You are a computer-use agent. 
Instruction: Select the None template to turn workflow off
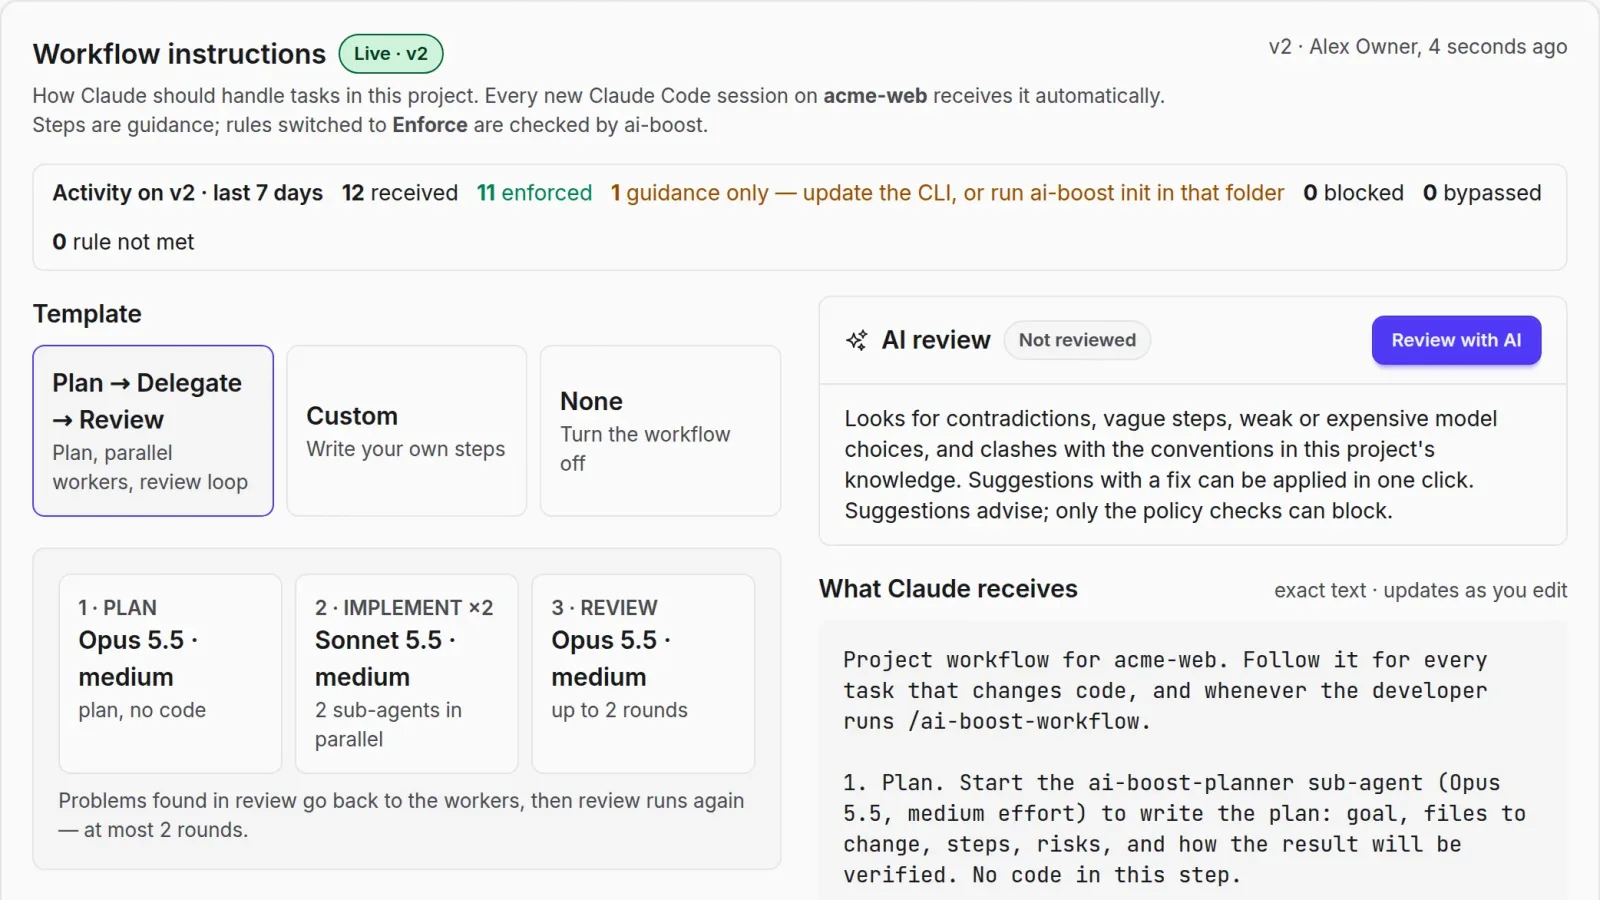660,431
